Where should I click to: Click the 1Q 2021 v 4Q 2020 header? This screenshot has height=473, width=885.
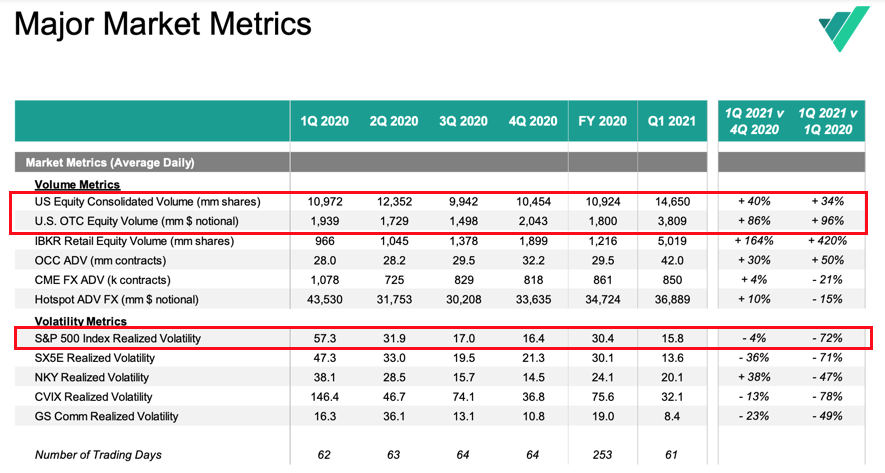click(754, 121)
